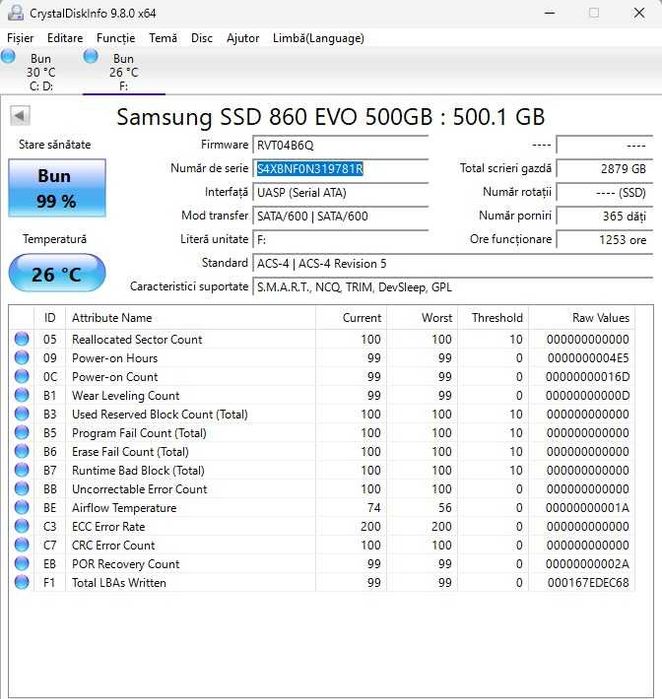Select the Wear Leveling Count attribute name
Image resolution: width=662 pixels, height=699 pixels.
click(x=126, y=396)
